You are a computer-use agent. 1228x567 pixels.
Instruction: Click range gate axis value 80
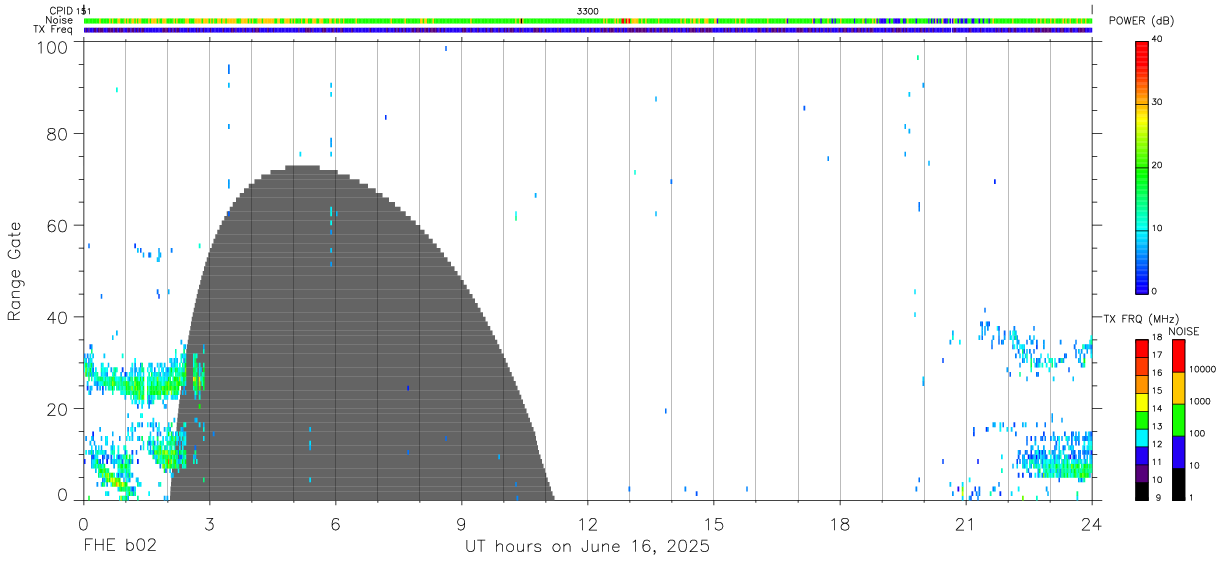58,134
